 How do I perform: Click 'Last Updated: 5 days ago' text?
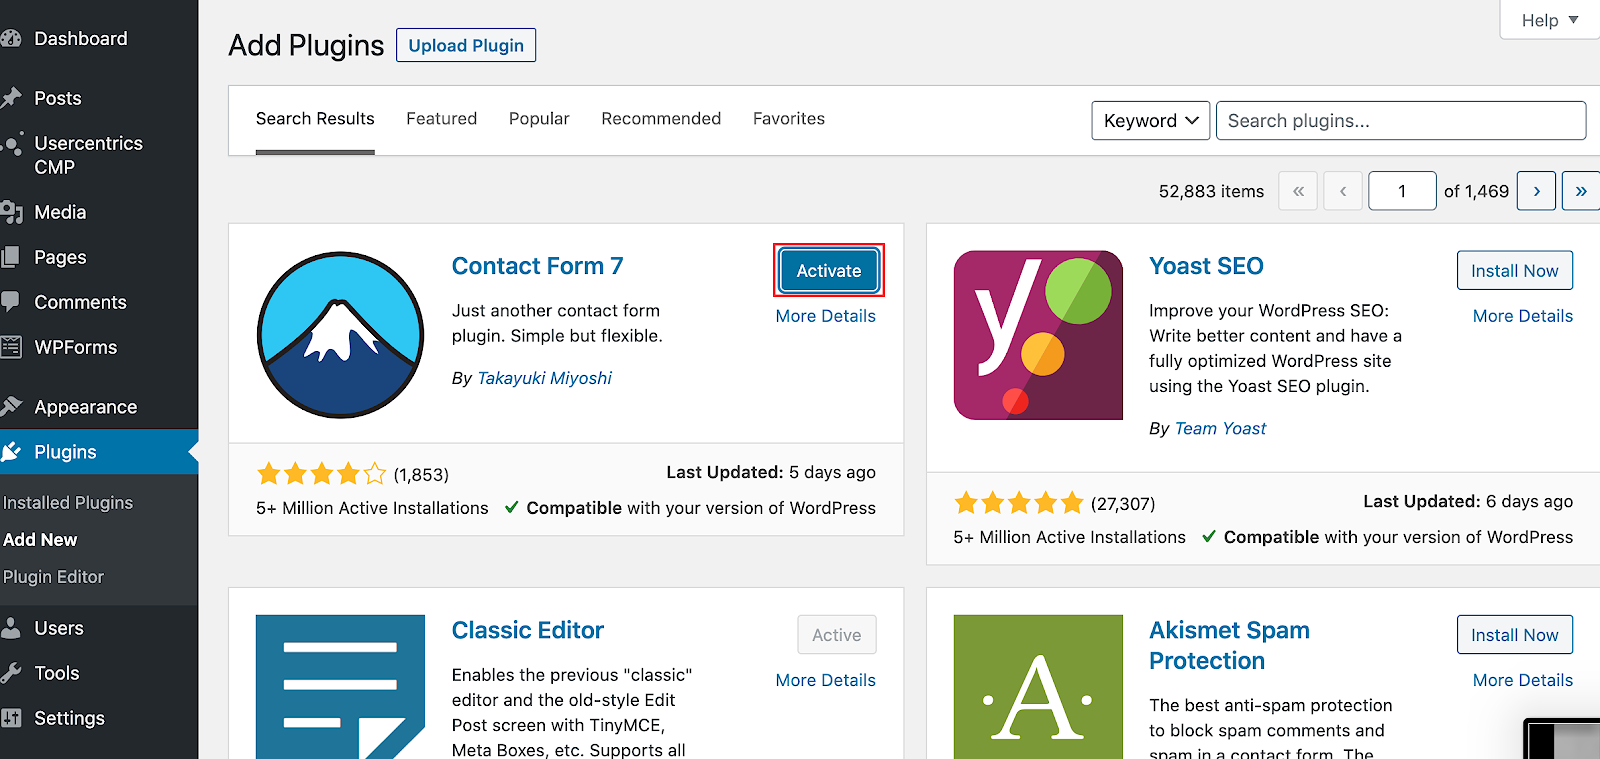pyautogui.click(x=771, y=472)
